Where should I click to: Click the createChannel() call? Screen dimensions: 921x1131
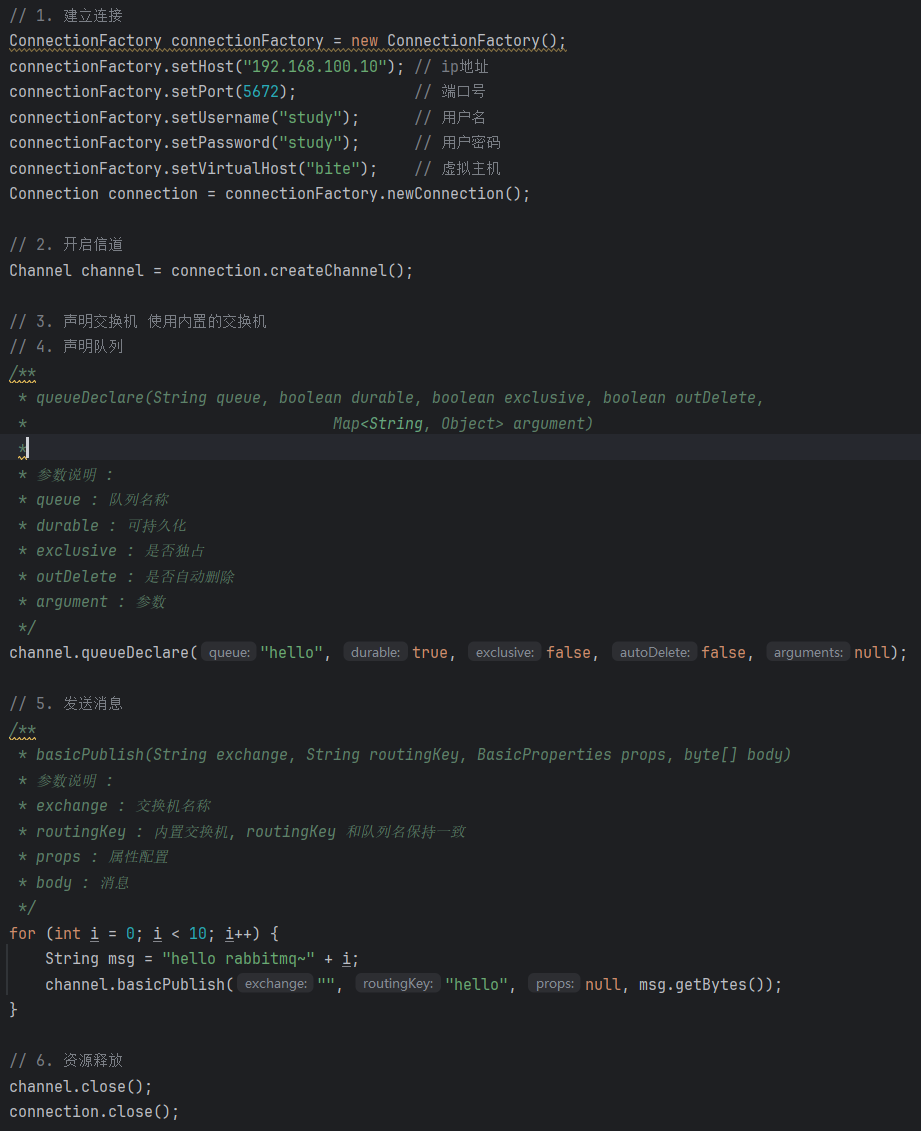(x=337, y=270)
